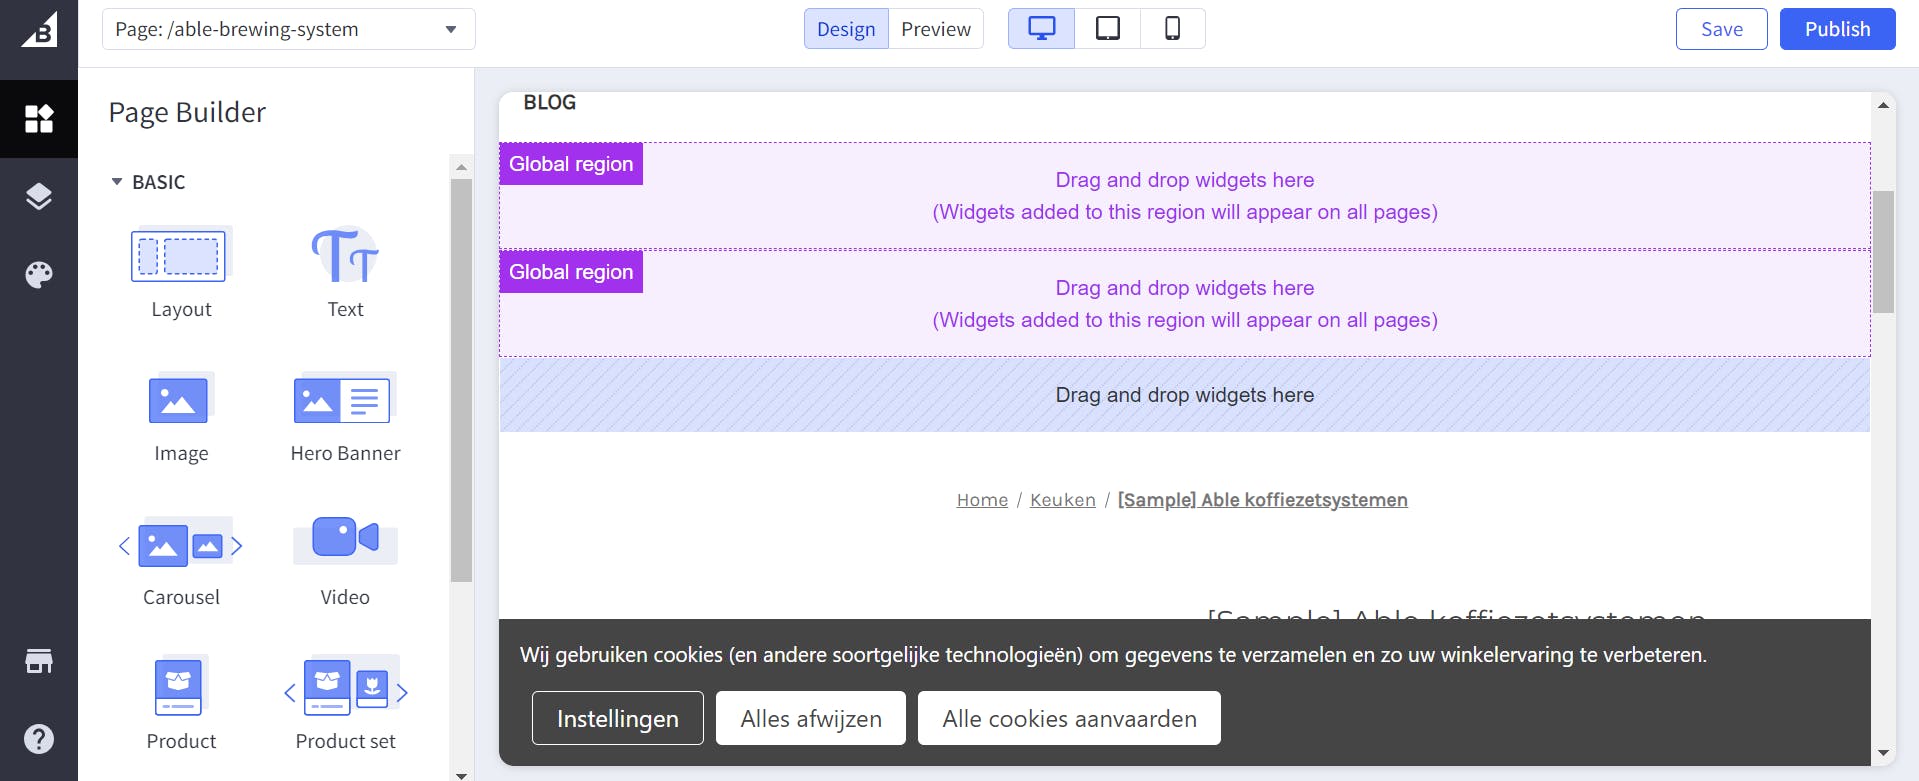
Task: Click the Save button
Action: pyautogui.click(x=1722, y=29)
